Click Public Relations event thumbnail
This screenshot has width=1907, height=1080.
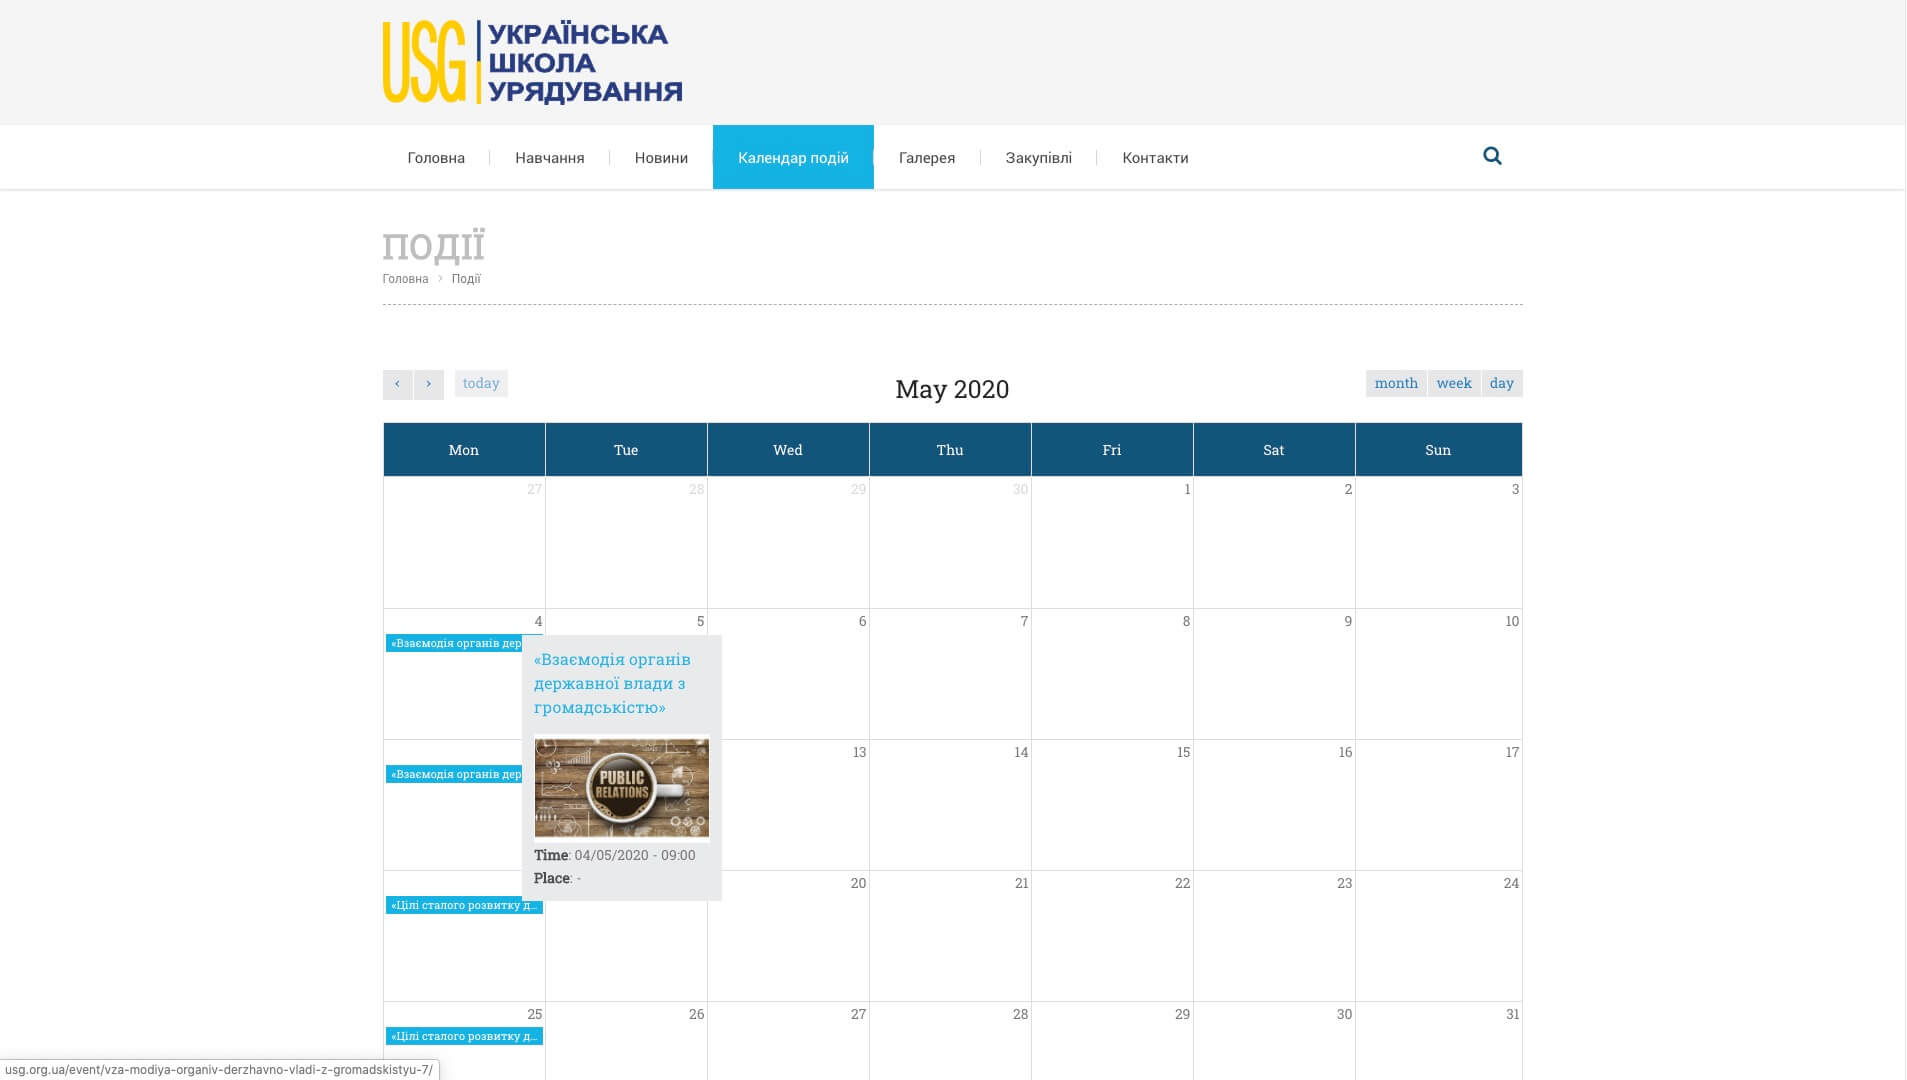point(621,788)
